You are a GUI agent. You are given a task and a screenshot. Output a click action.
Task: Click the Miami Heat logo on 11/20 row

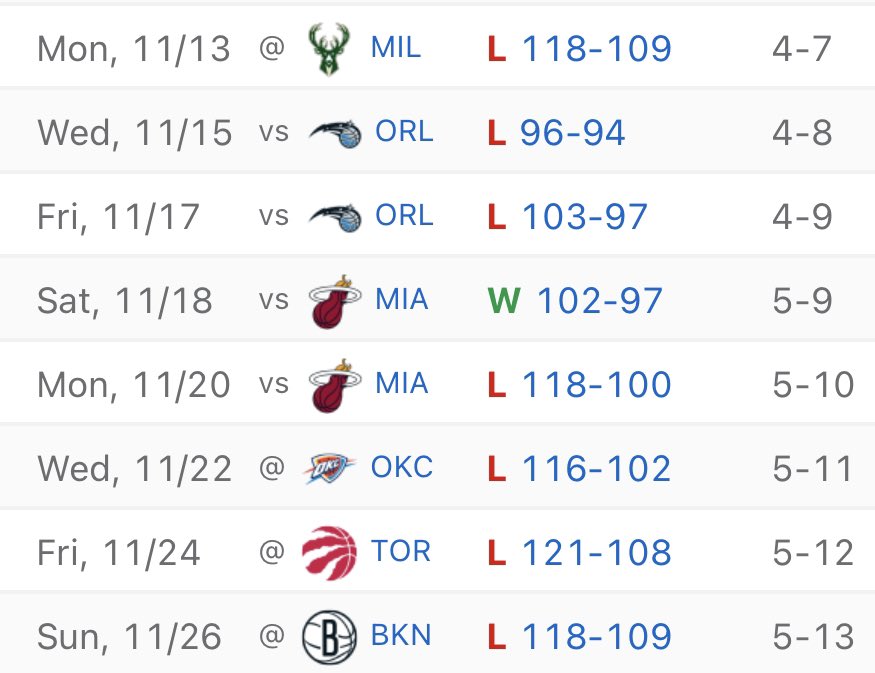[x=335, y=386]
